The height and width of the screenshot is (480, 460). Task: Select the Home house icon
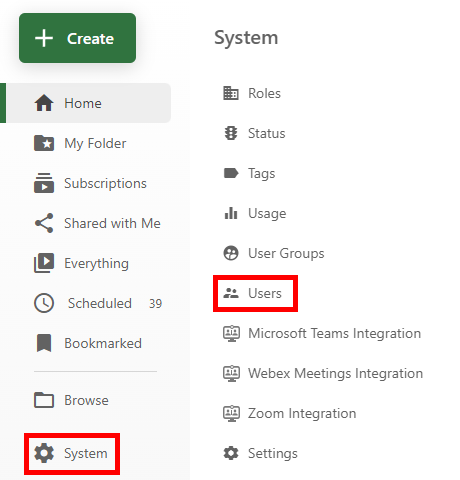tap(44, 103)
